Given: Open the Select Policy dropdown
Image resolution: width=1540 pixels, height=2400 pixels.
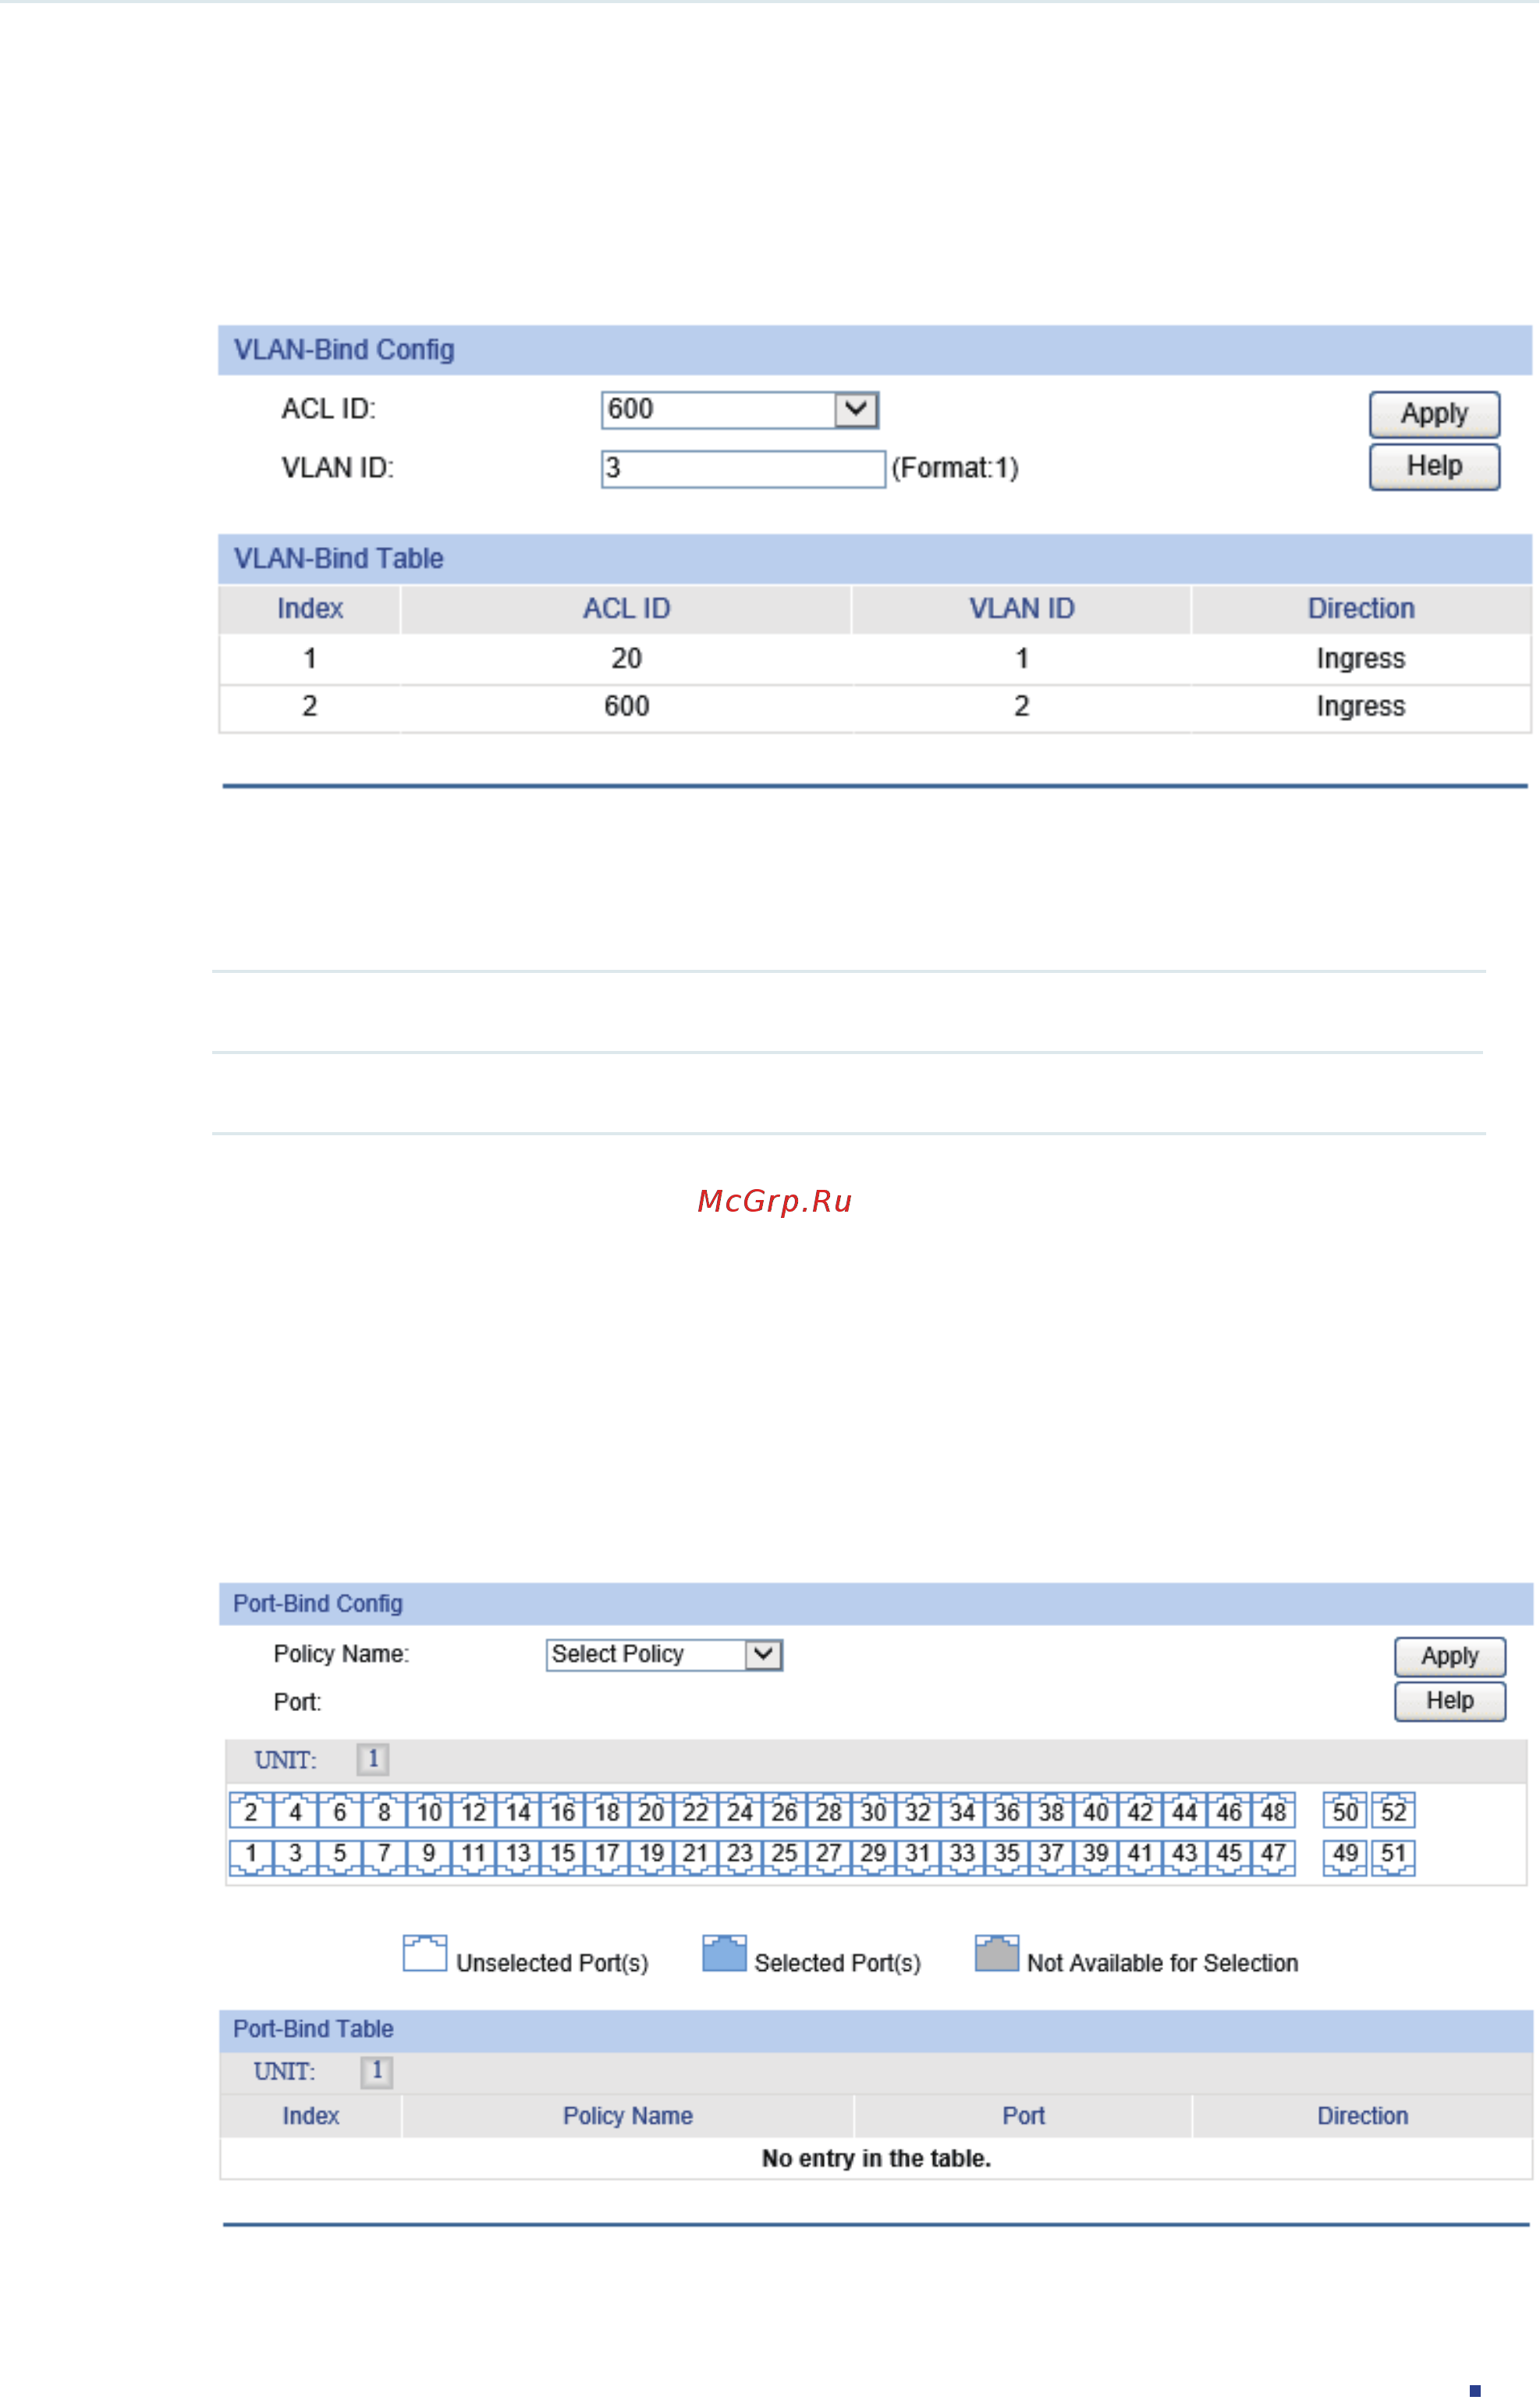Looking at the screenshot, I should (664, 1655).
